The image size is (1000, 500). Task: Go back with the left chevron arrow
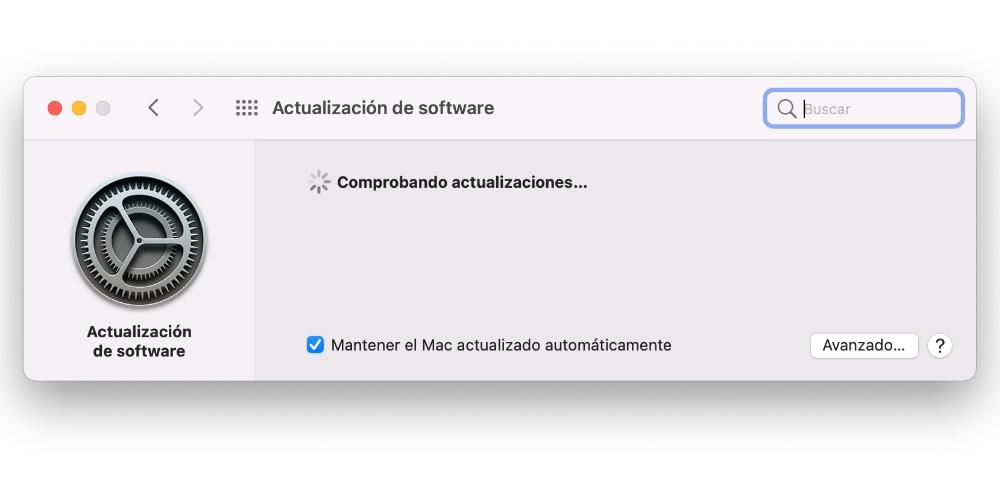(x=153, y=108)
